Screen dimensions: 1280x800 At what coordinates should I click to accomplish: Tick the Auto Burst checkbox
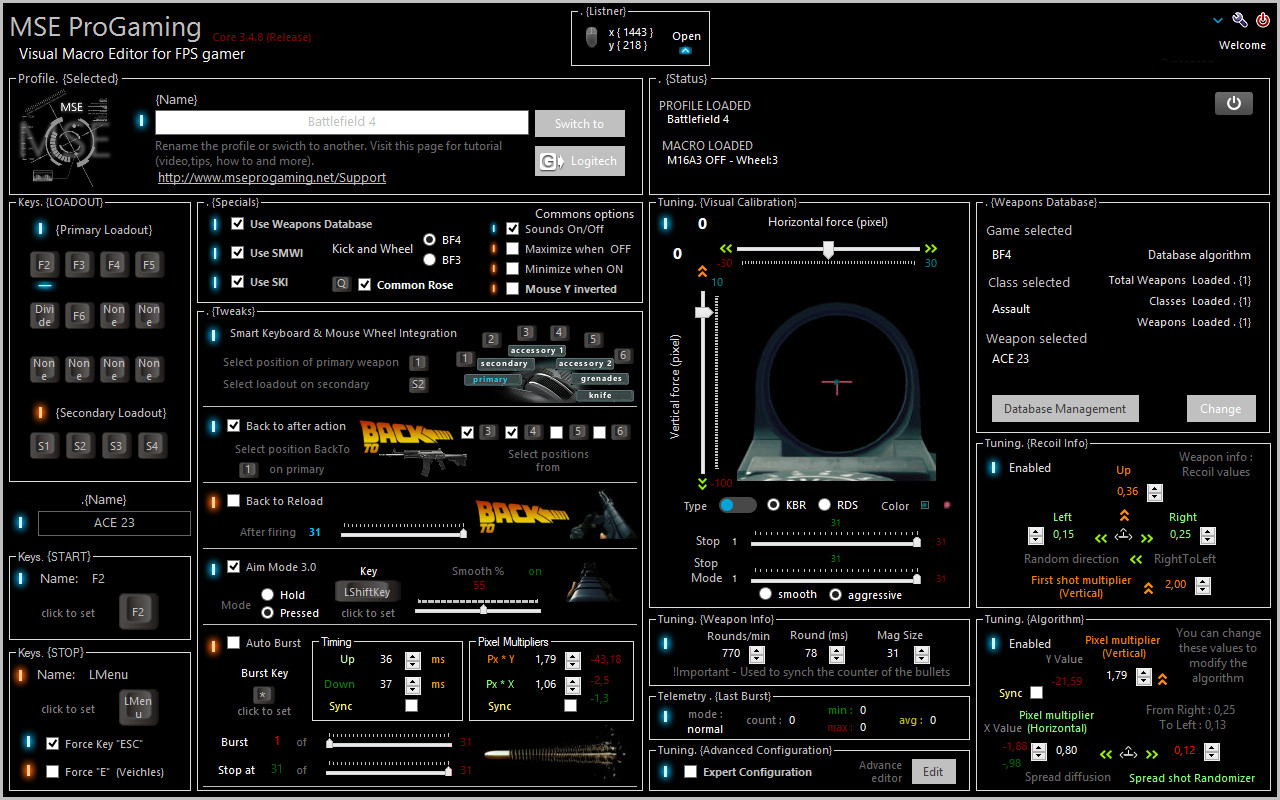click(x=234, y=643)
